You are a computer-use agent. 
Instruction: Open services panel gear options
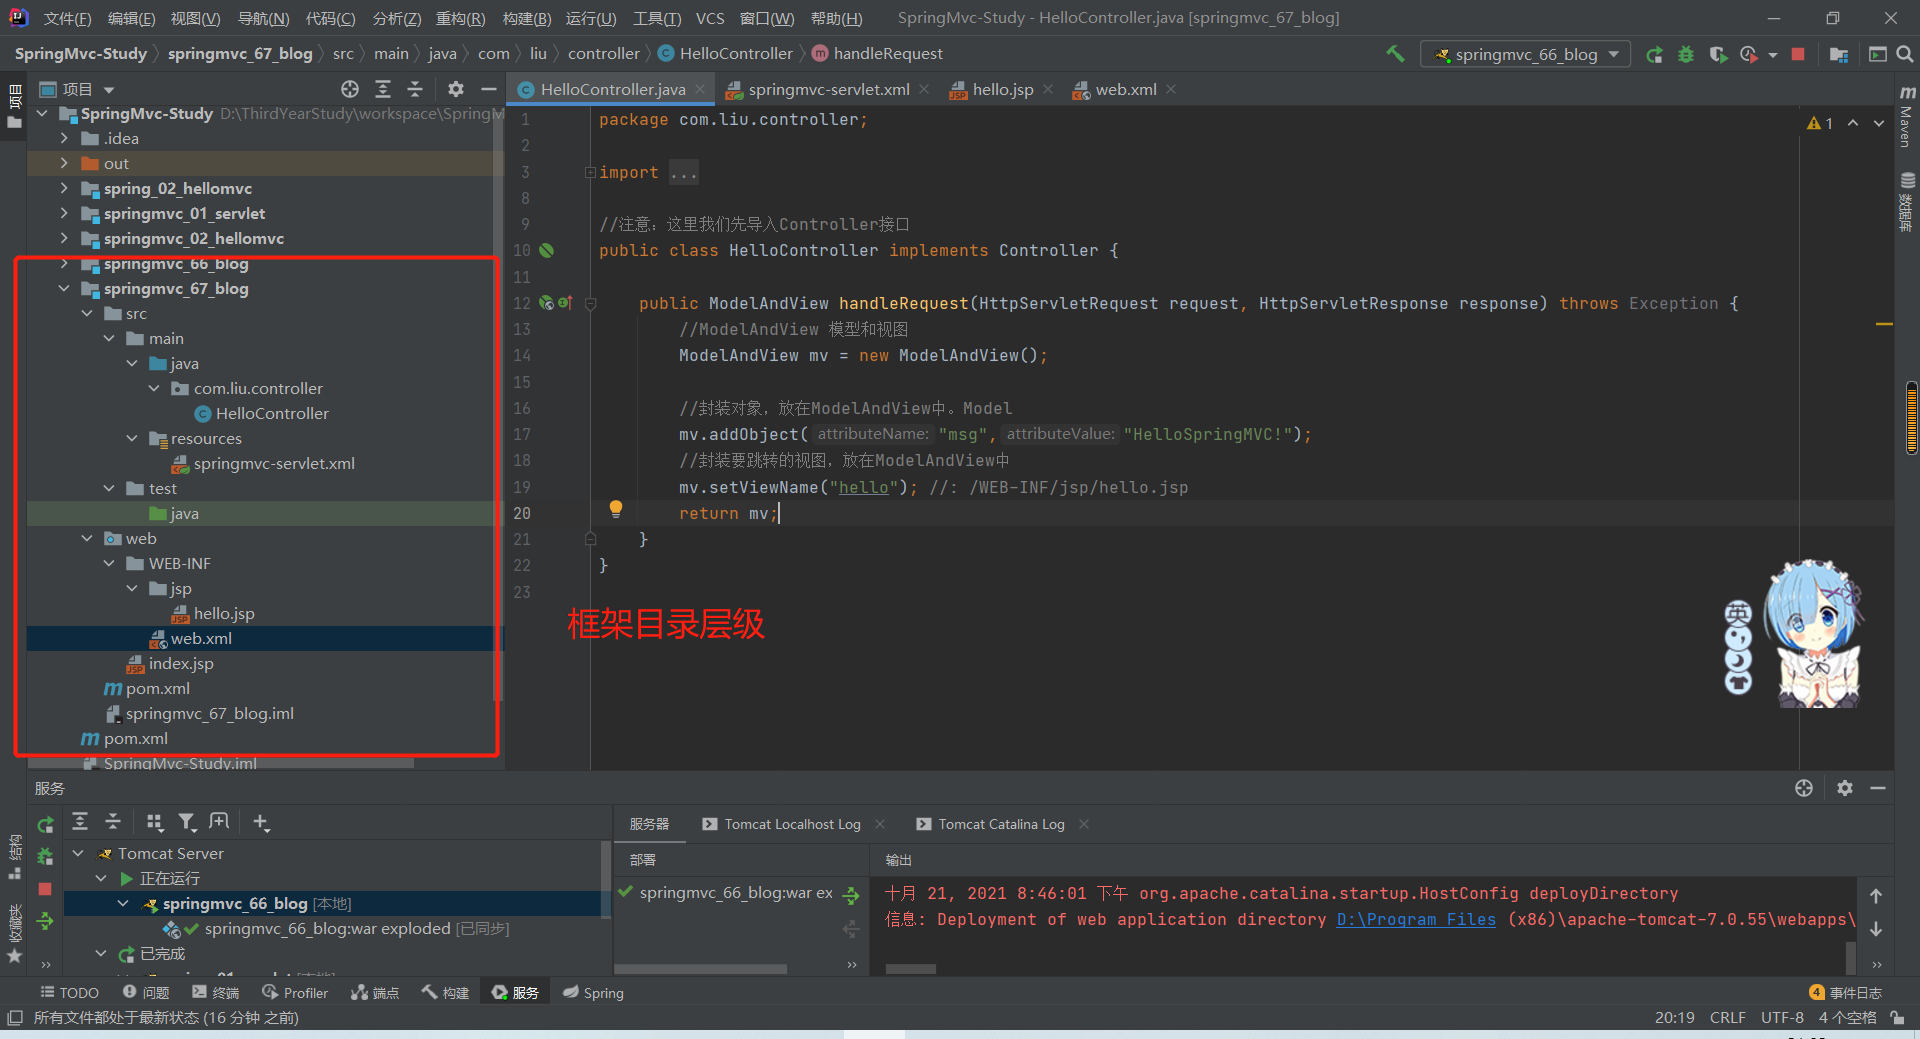[1845, 788]
